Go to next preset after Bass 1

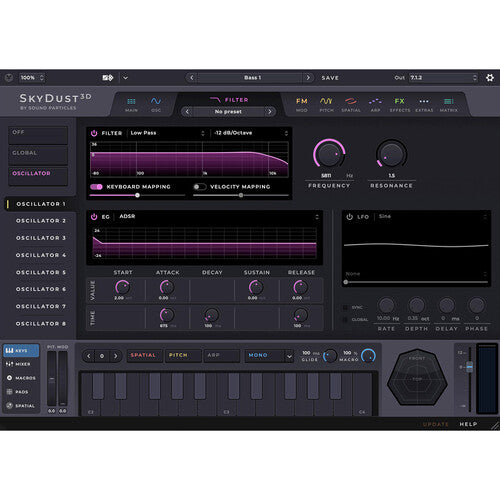308,78
